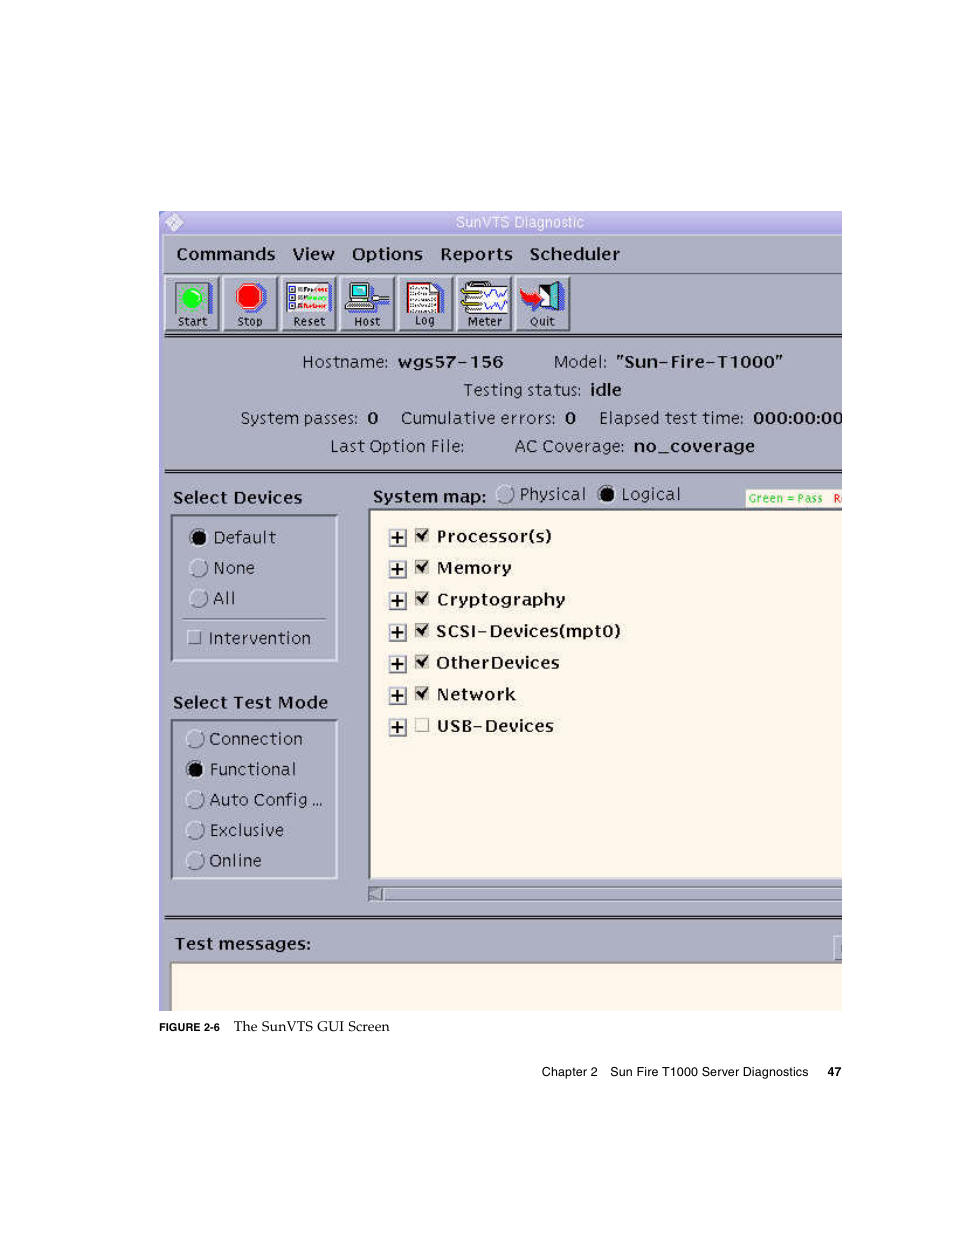Click the Green = Pass legend label

tap(786, 498)
